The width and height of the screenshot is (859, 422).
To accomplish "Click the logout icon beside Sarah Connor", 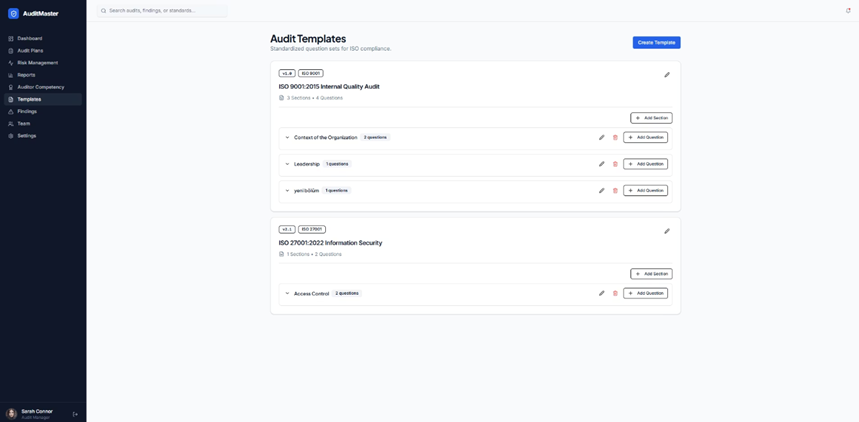I will tap(75, 414).
